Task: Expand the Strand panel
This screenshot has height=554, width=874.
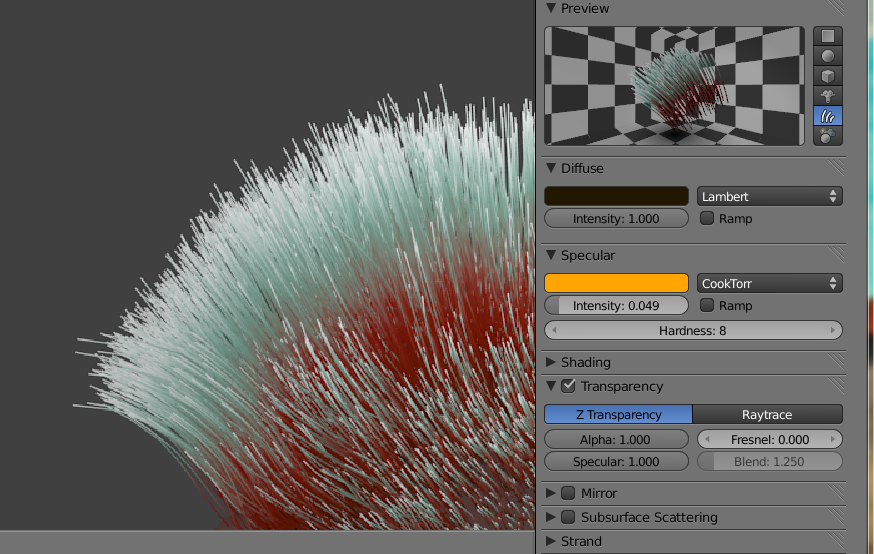Action: 551,541
